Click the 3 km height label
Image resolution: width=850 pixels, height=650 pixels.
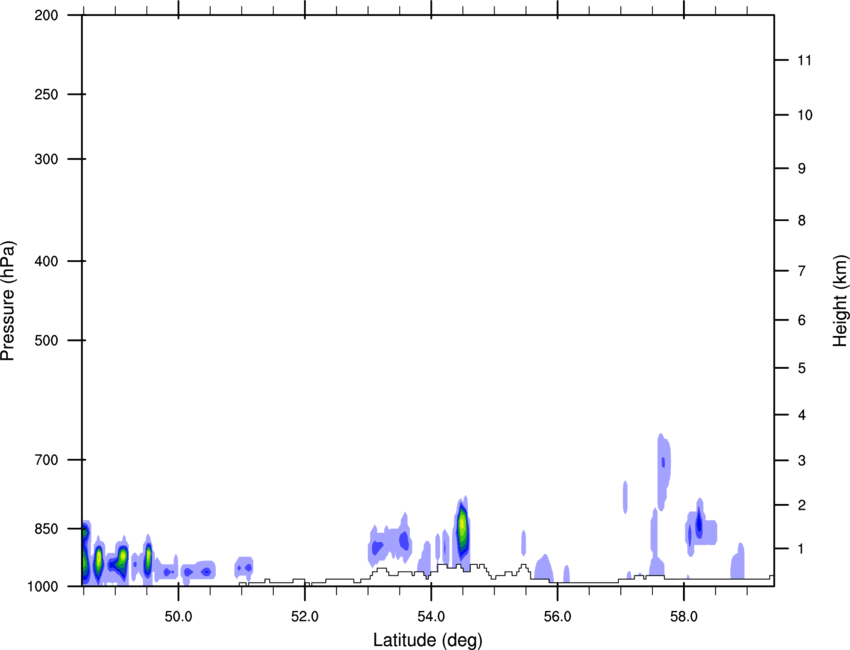tap(802, 461)
